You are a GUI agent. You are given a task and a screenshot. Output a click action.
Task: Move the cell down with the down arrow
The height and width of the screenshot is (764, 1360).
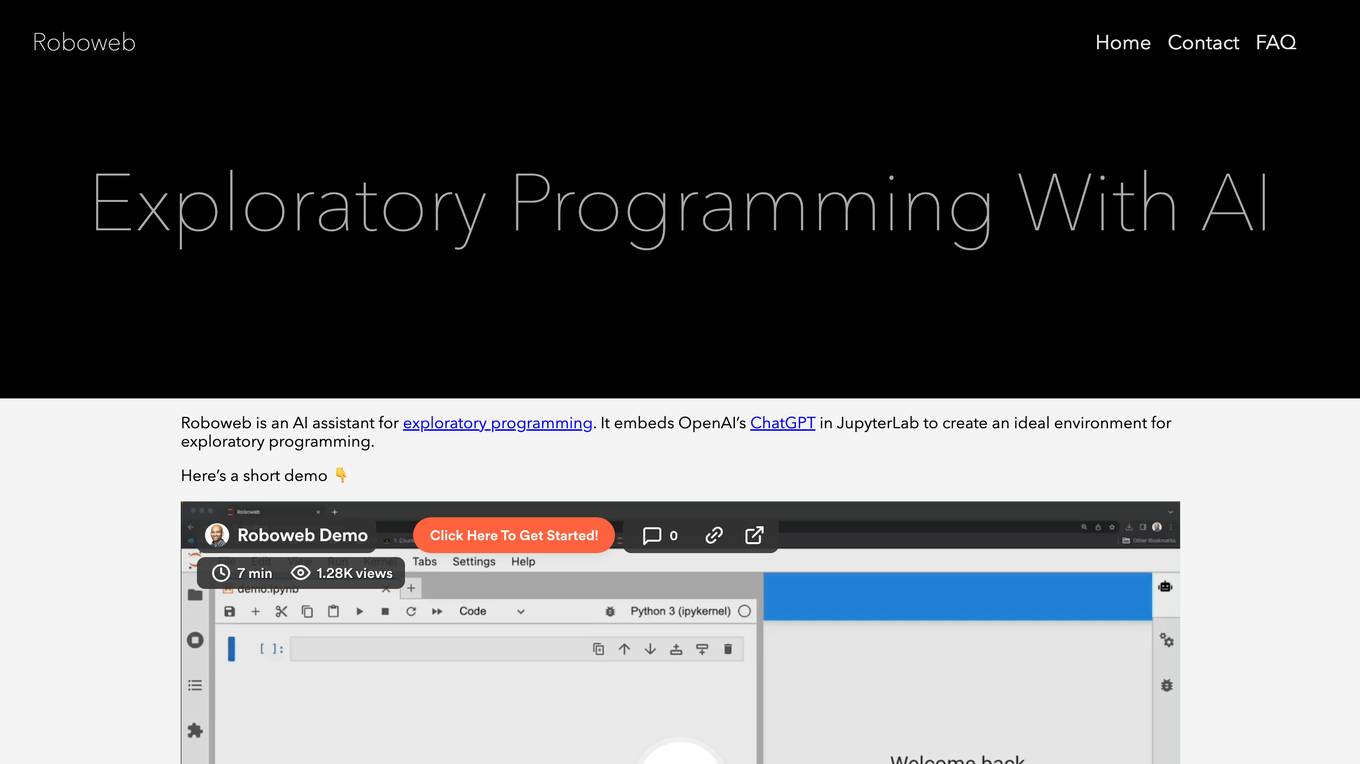point(650,649)
